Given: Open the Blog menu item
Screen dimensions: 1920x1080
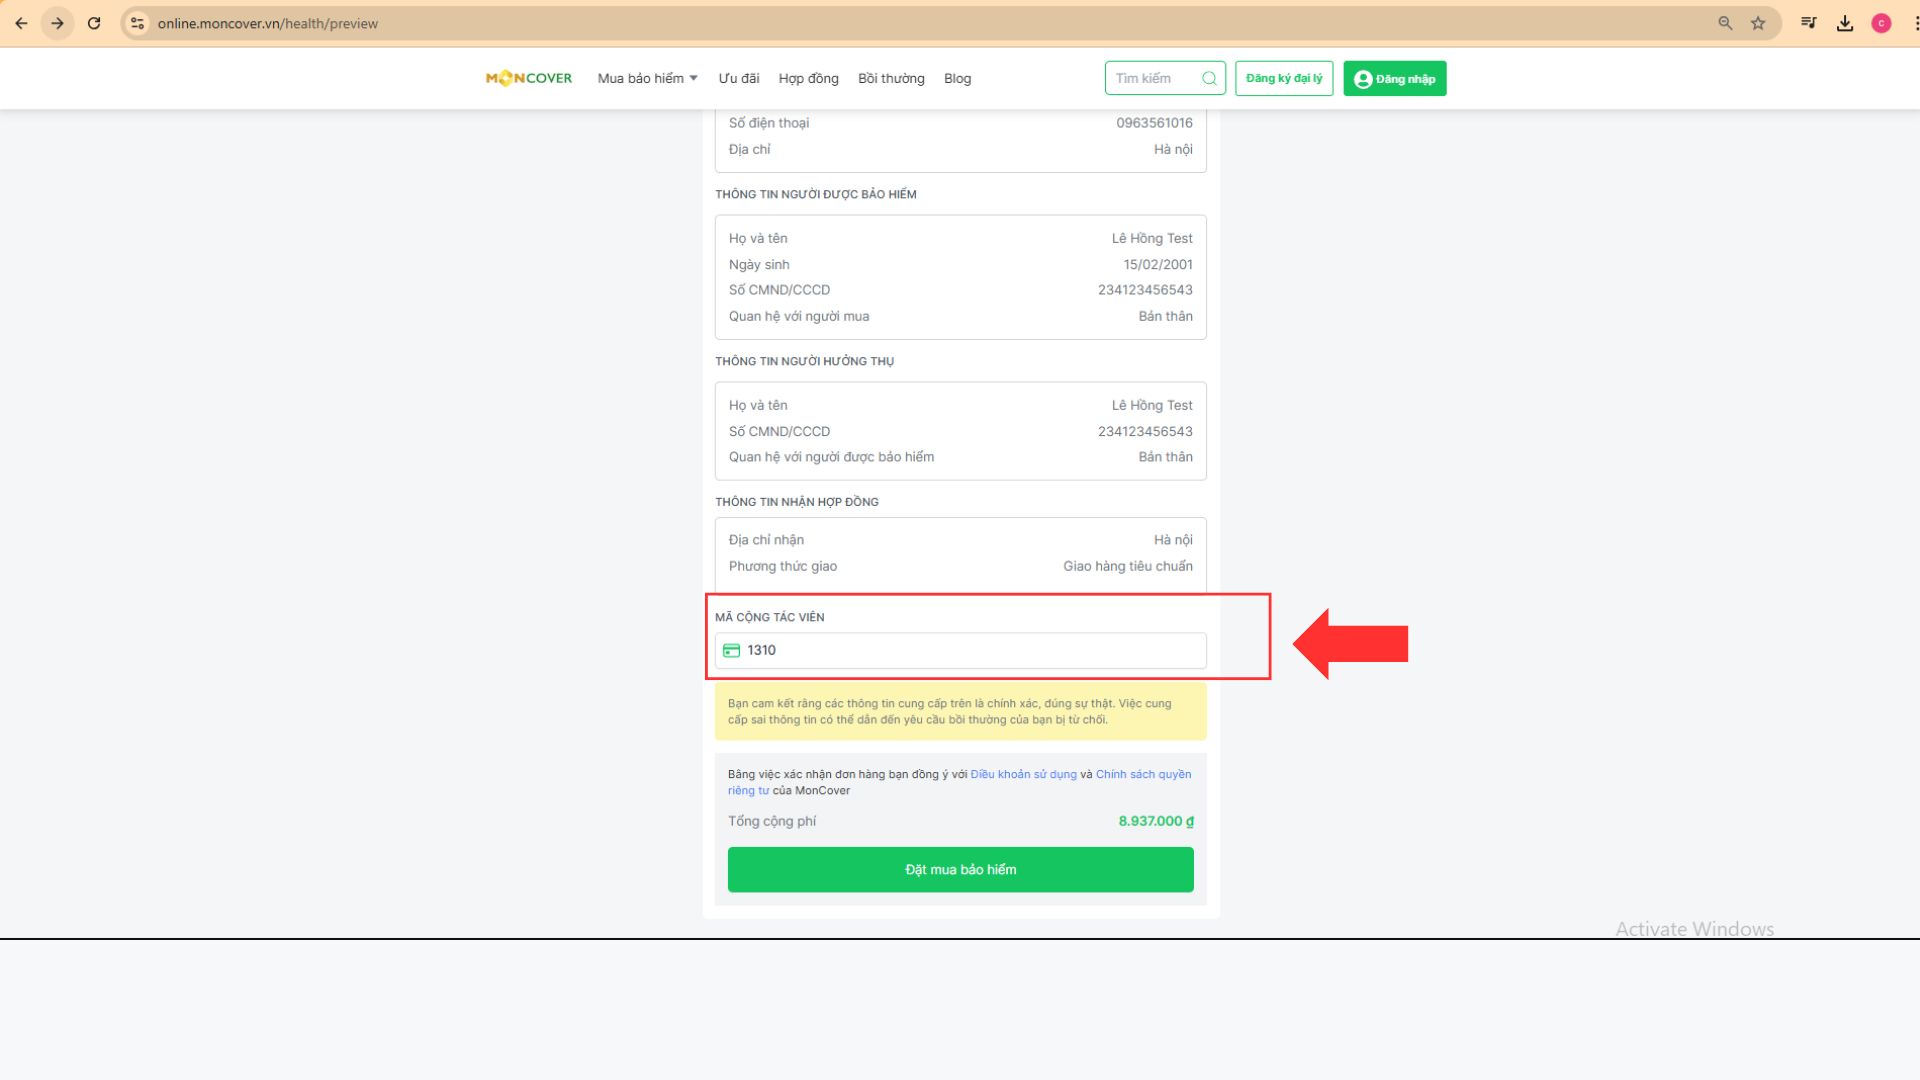Looking at the screenshot, I should coord(957,78).
